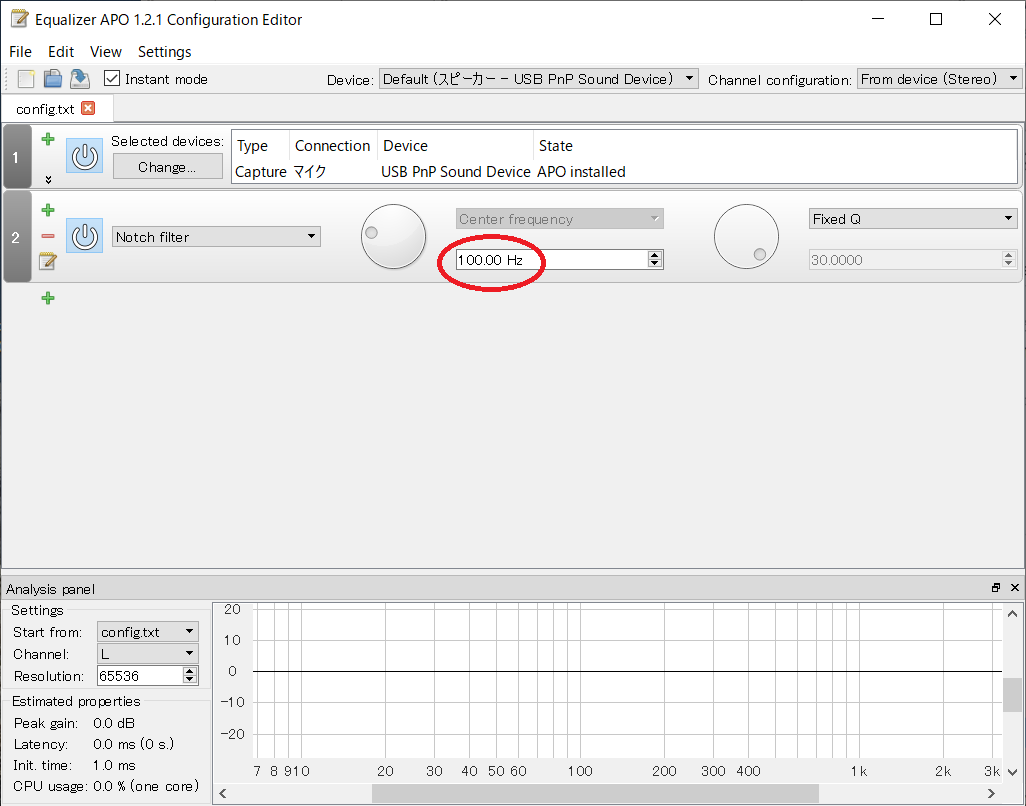Remove notch filter with red minus icon
1026x806 pixels.
point(48,236)
